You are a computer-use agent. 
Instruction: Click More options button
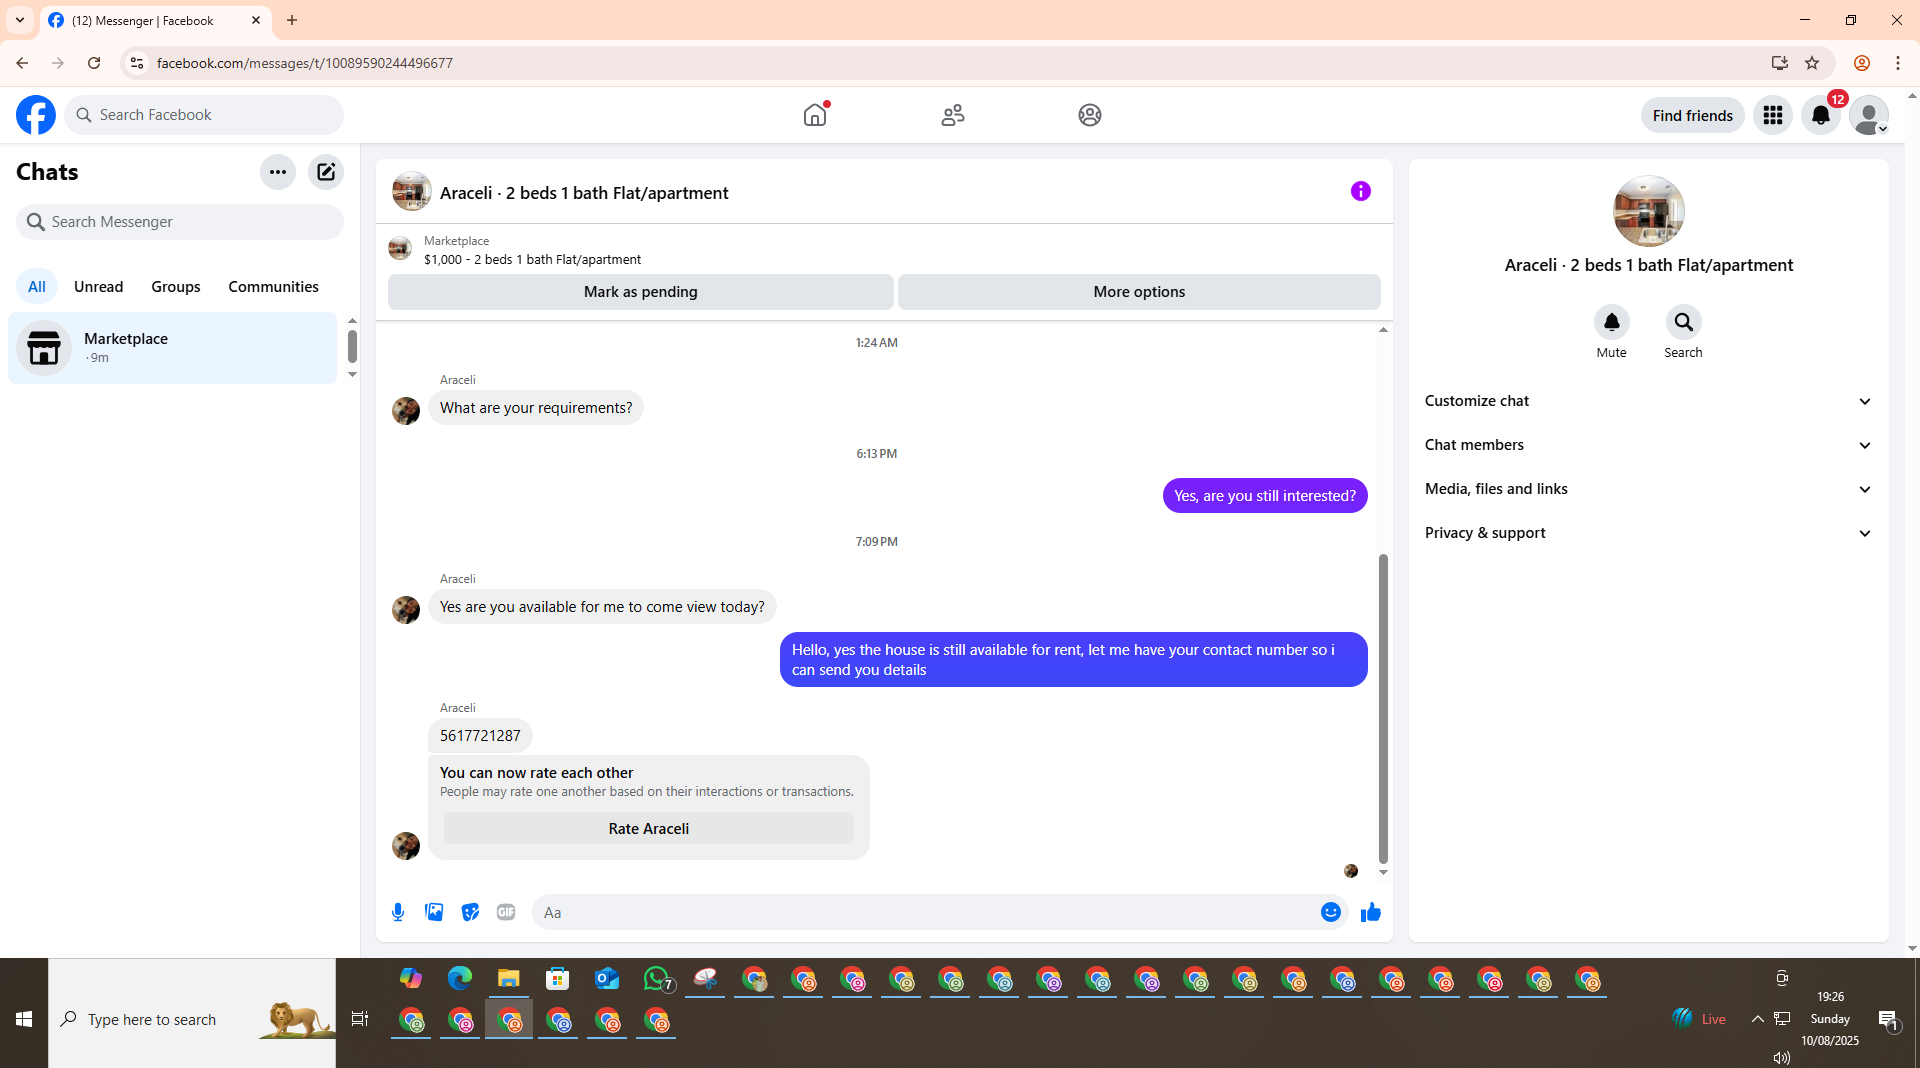(x=1139, y=292)
